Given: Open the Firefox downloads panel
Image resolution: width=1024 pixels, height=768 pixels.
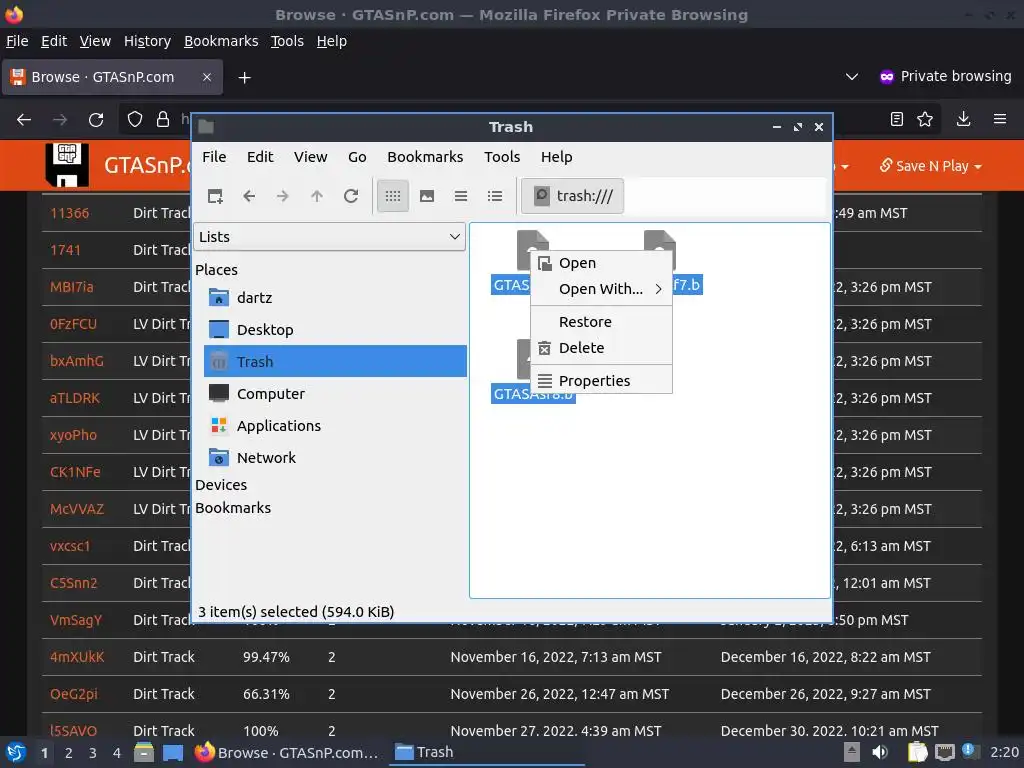Looking at the screenshot, I should [963, 120].
